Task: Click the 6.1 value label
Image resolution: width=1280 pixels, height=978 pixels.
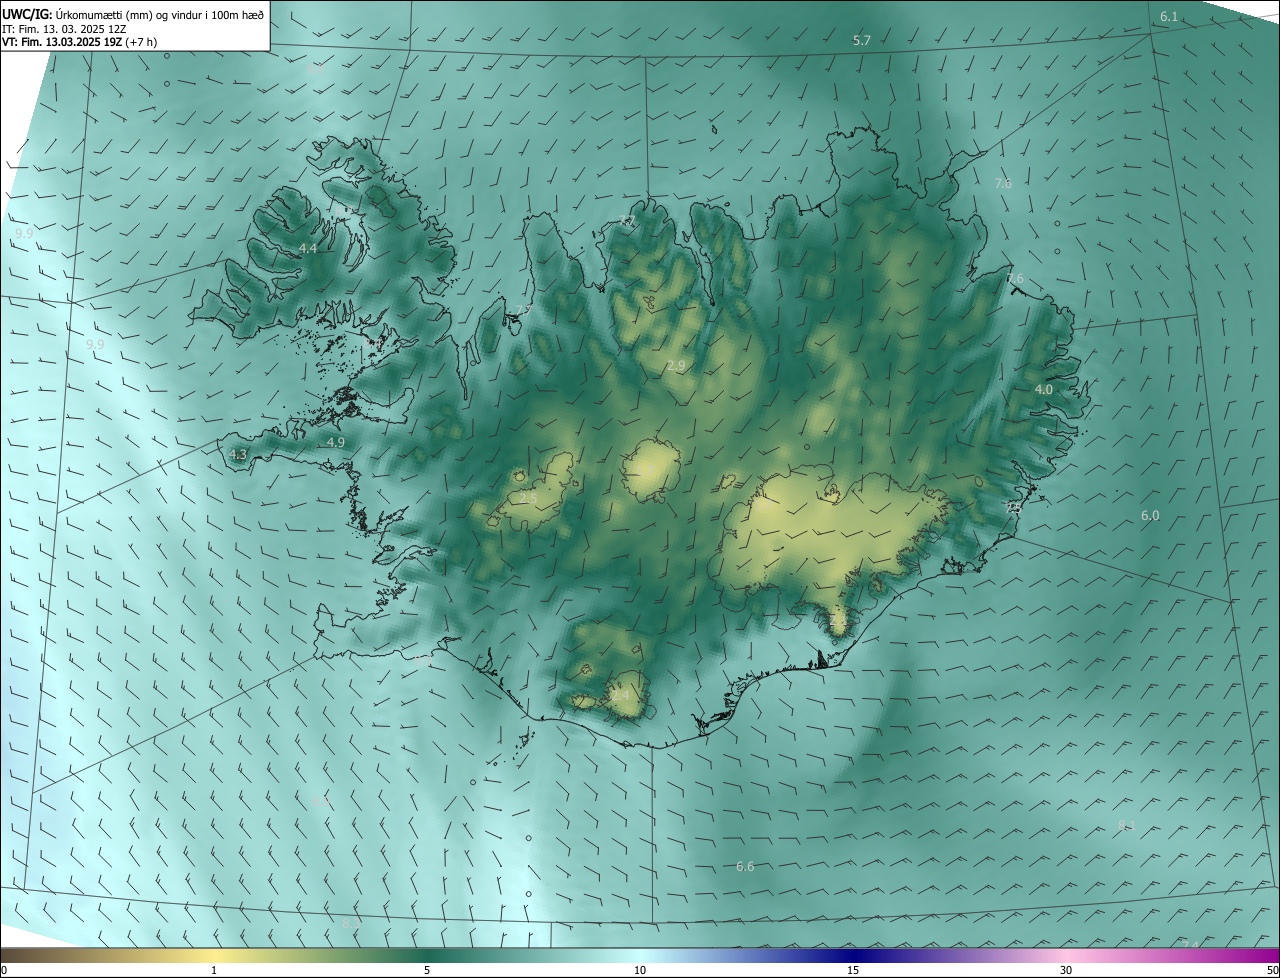Action: tap(1169, 17)
